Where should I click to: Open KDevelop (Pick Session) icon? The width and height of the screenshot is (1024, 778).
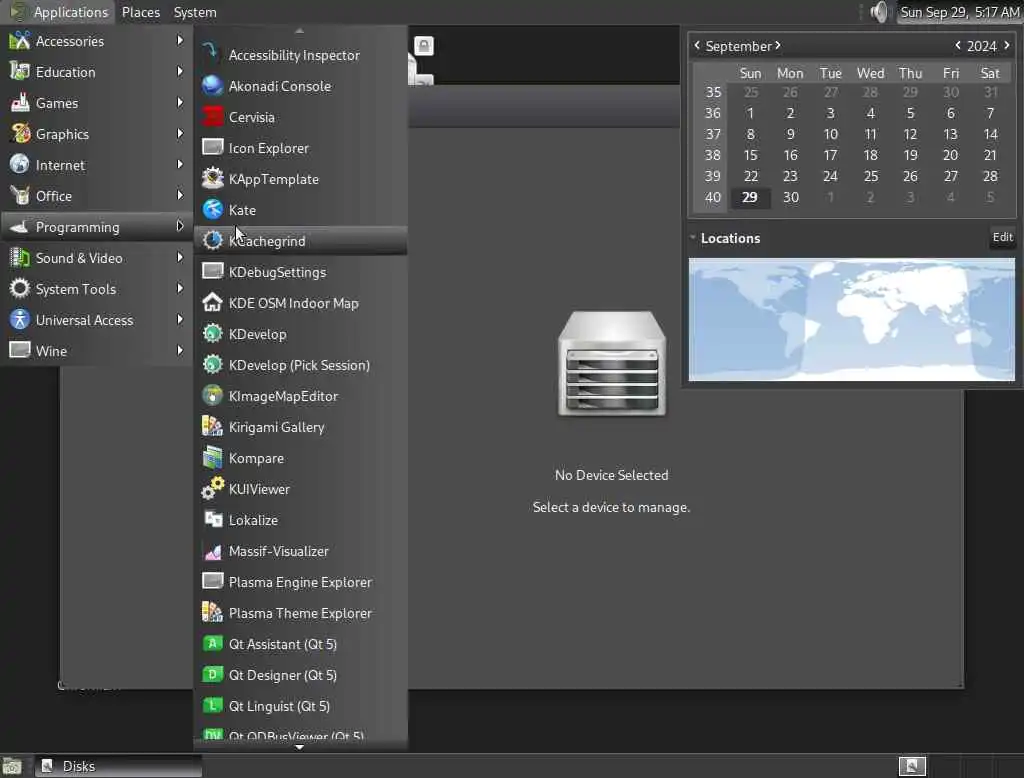click(x=212, y=365)
